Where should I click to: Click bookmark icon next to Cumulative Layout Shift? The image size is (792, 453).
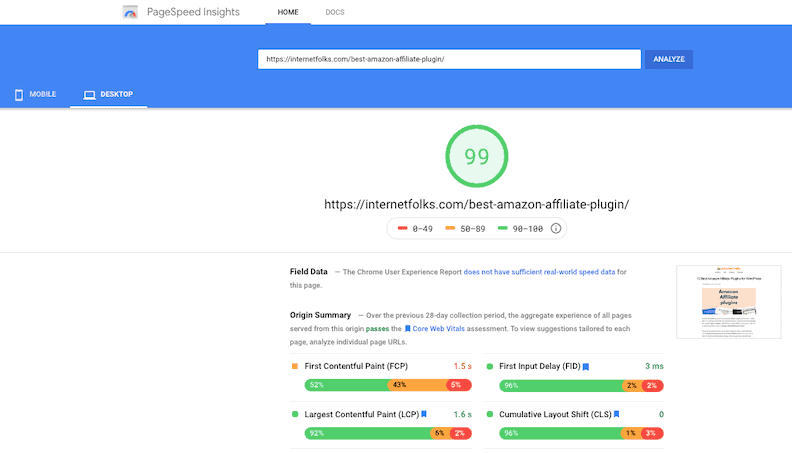pos(616,414)
